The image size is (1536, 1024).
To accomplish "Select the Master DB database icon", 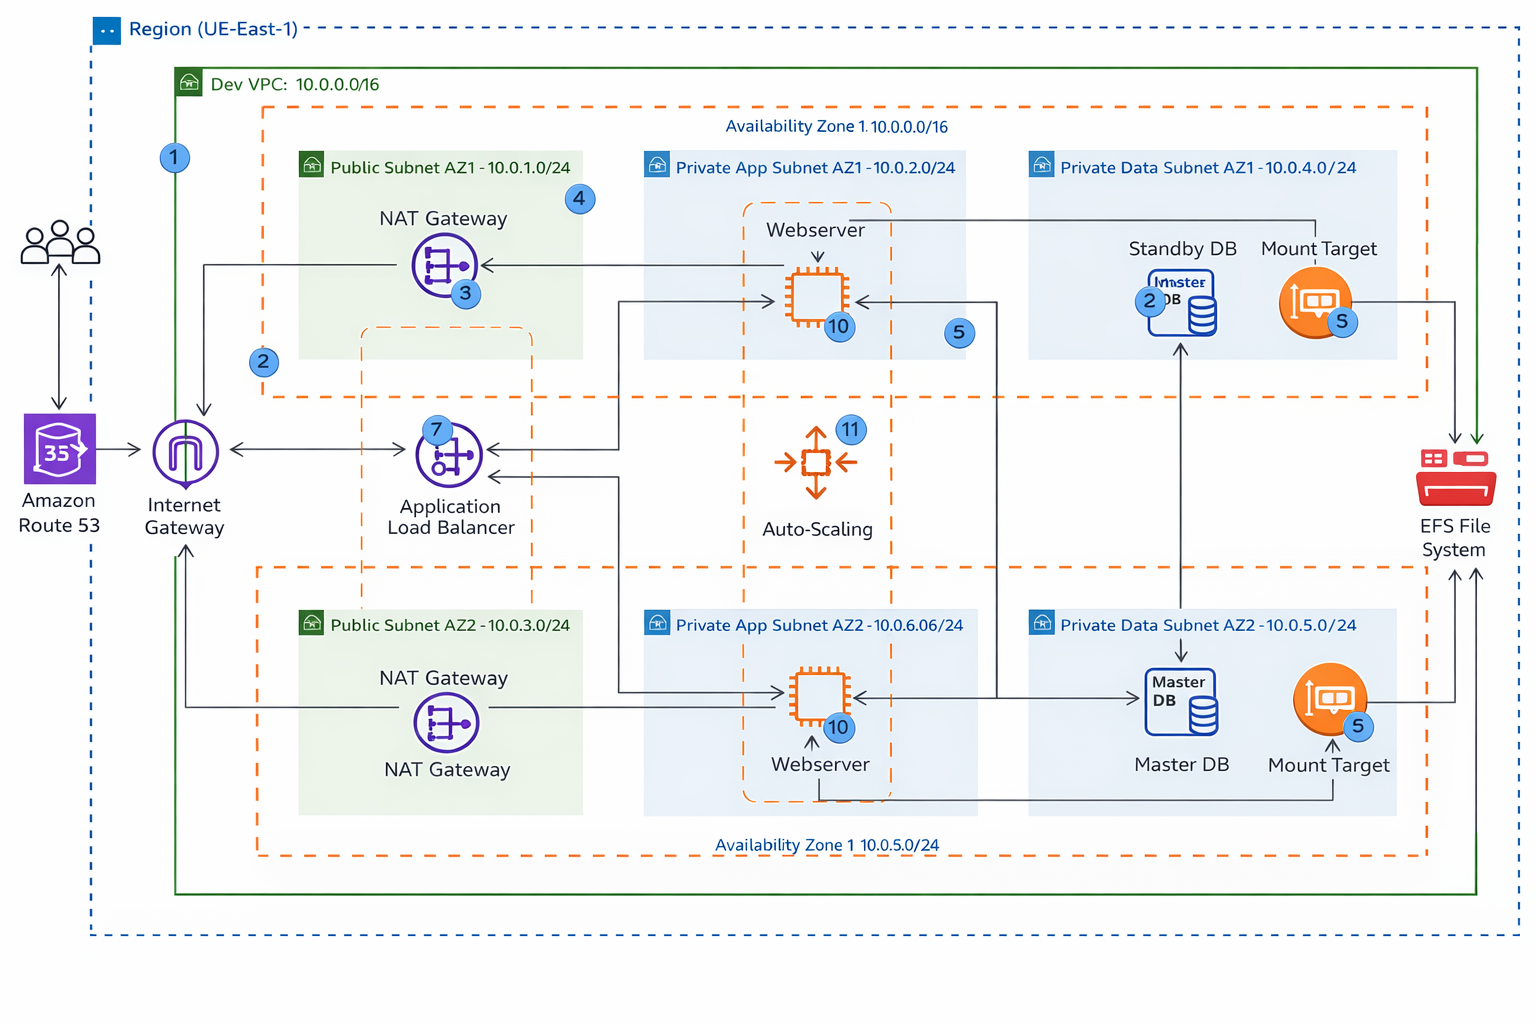I will 1181,698.
